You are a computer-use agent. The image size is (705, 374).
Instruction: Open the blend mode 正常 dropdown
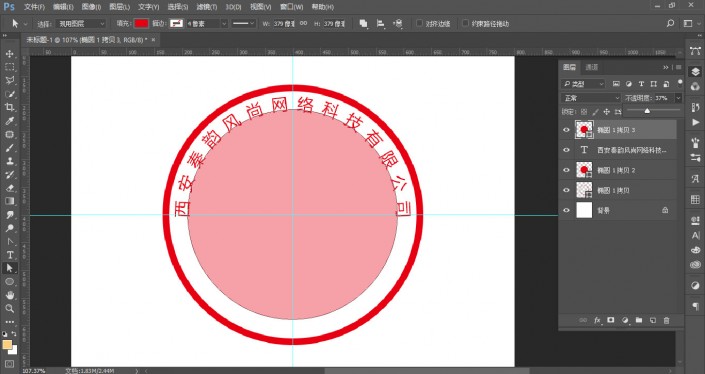(591, 98)
